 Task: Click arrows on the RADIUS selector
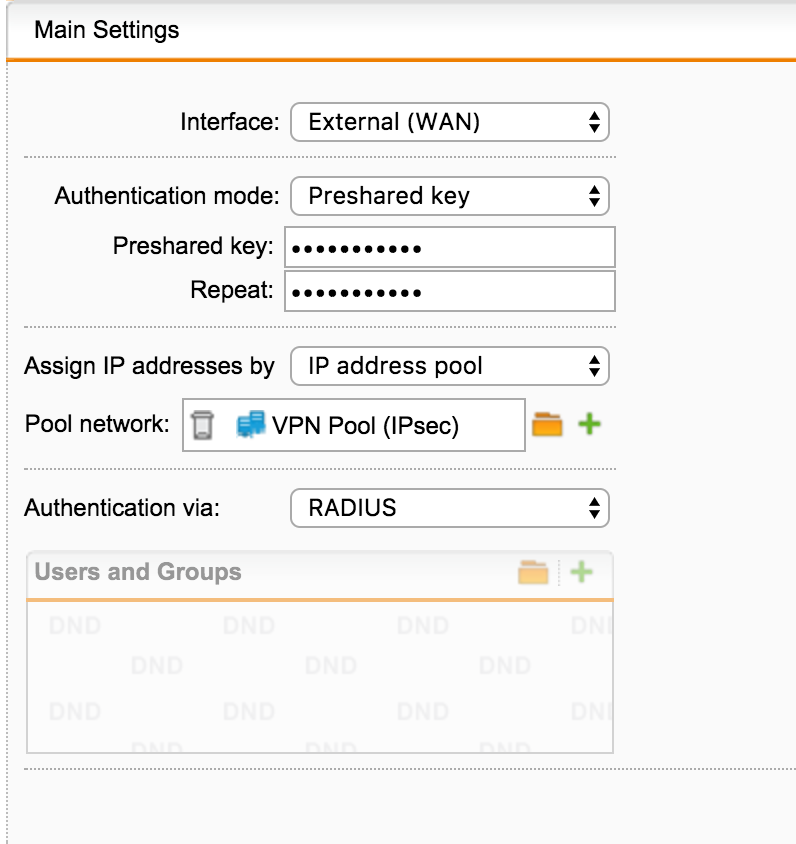(594, 508)
